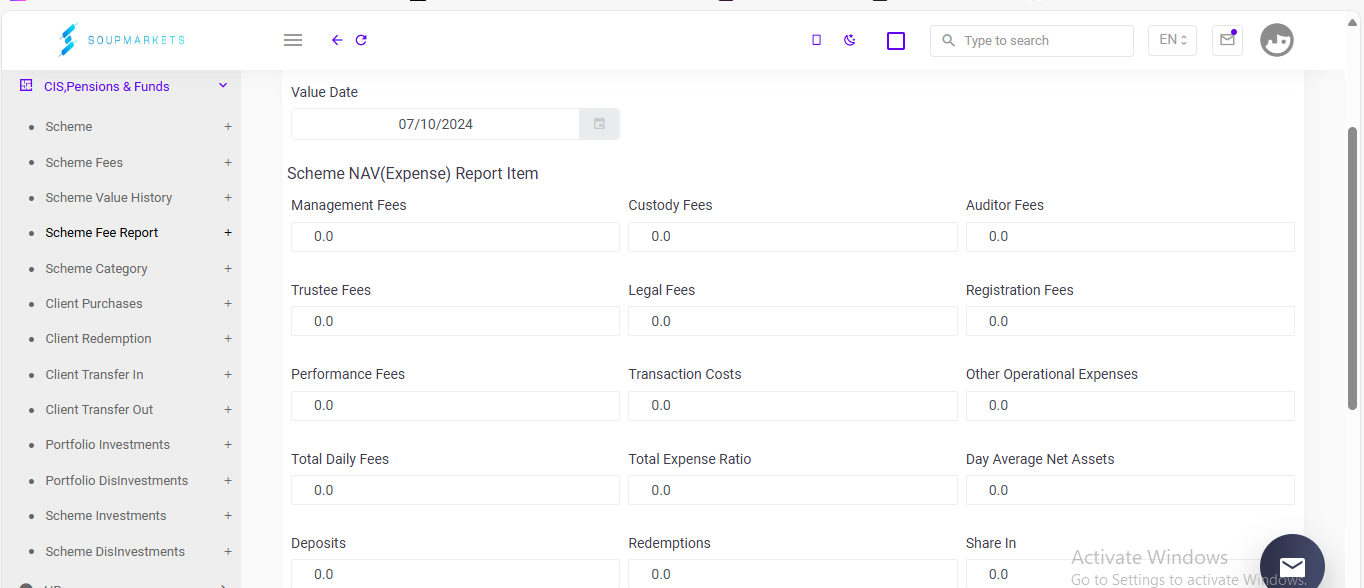Open the Client Transfer In item
Viewport: 1364px width, 588px height.
(94, 374)
